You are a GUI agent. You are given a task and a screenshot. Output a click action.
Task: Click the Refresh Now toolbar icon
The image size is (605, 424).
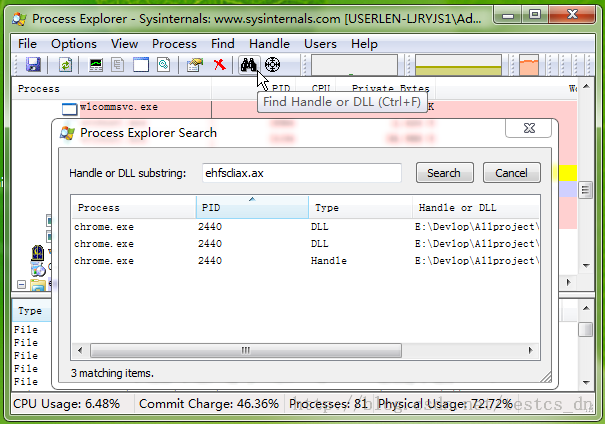coord(65,64)
